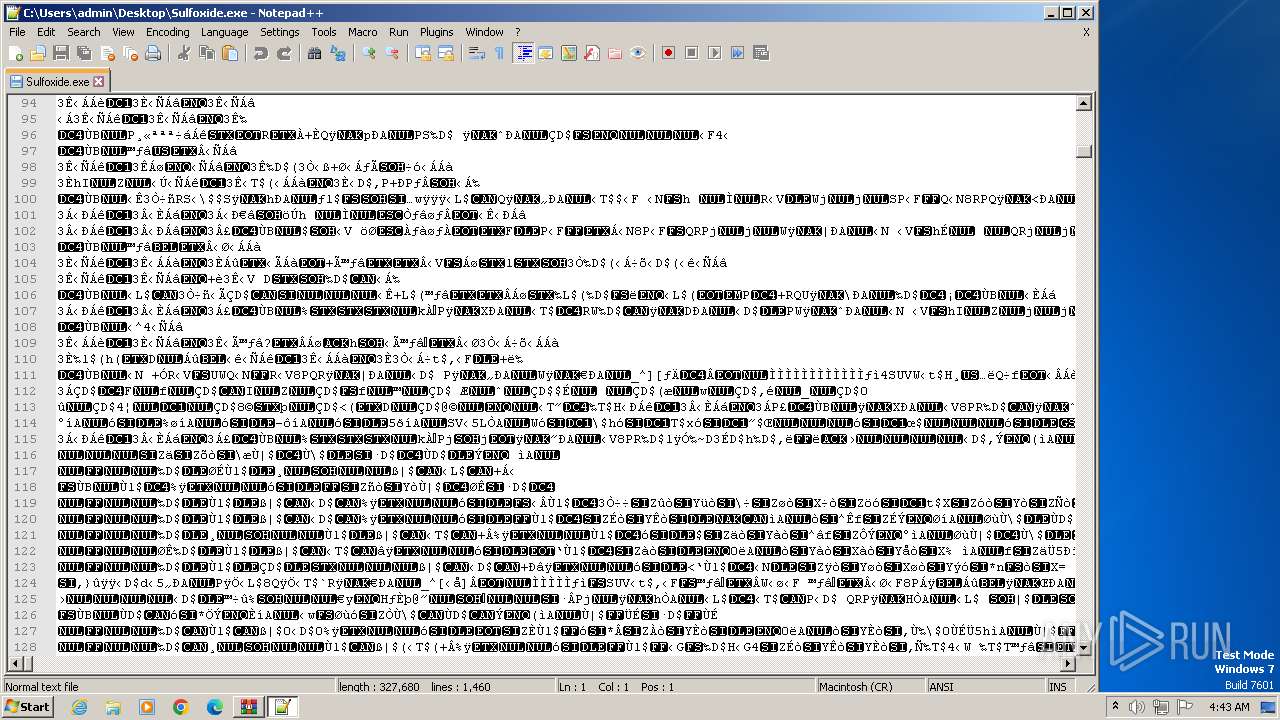Click the vertical scrollbar up arrow

point(1084,103)
